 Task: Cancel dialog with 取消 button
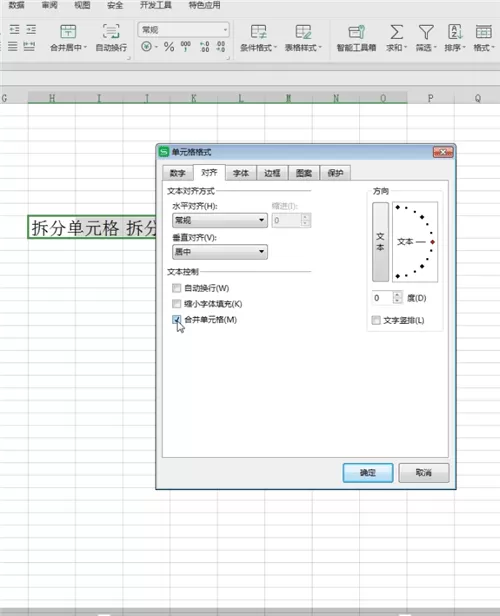point(424,473)
